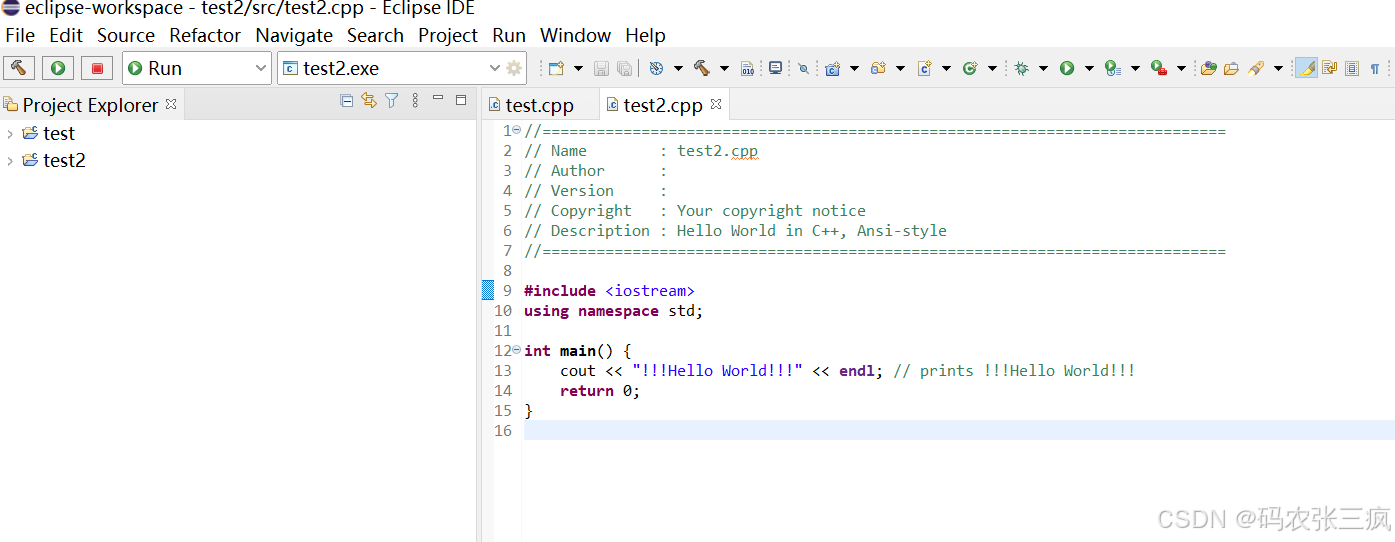Screen dimensions: 1395x542
Task: Close the Project Explorer view
Action: pos(171,104)
